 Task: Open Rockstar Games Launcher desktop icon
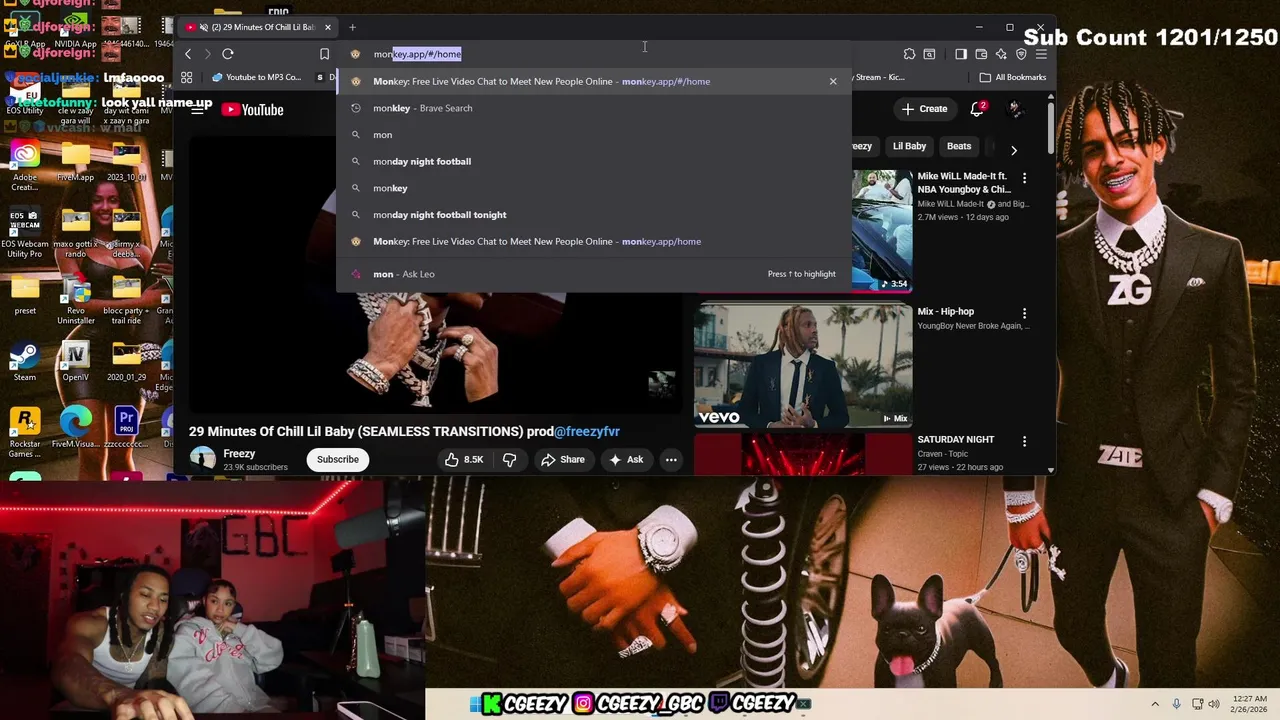[25, 434]
